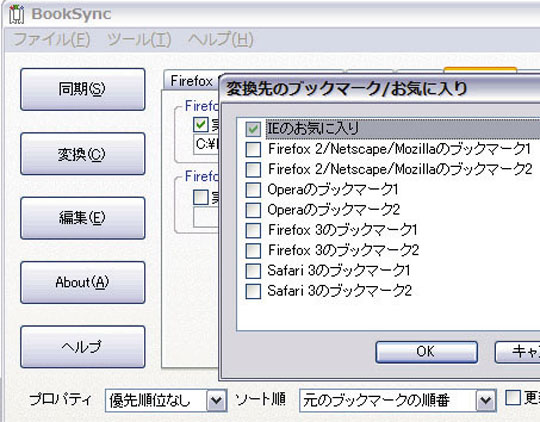Open the ツール(T) menu
540x422 pixels.
coord(139,39)
